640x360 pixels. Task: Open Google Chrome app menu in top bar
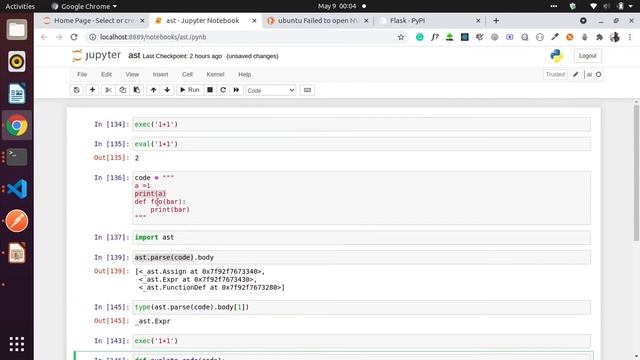pyautogui.click(x=84, y=6)
